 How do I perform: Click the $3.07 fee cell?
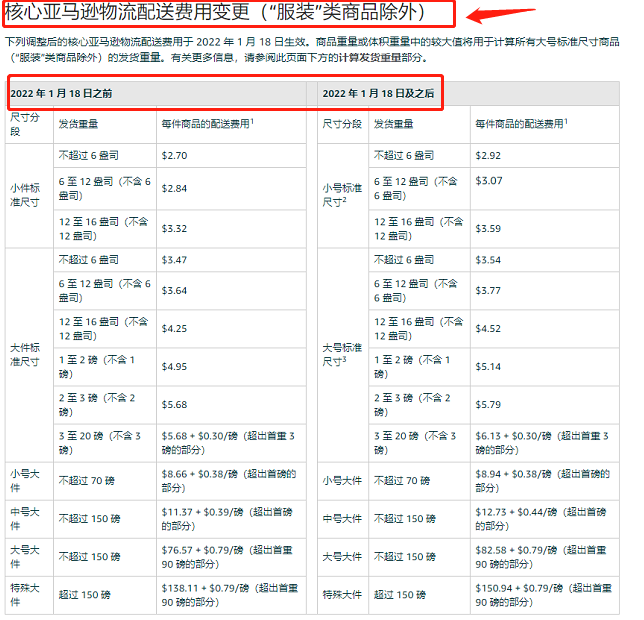pyautogui.click(x=545, y=188)
